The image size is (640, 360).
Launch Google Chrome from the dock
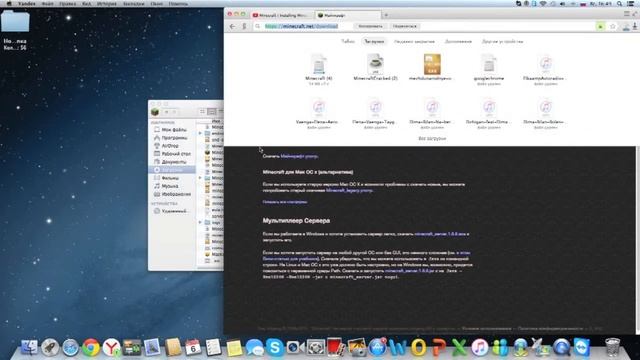[91, 348]
